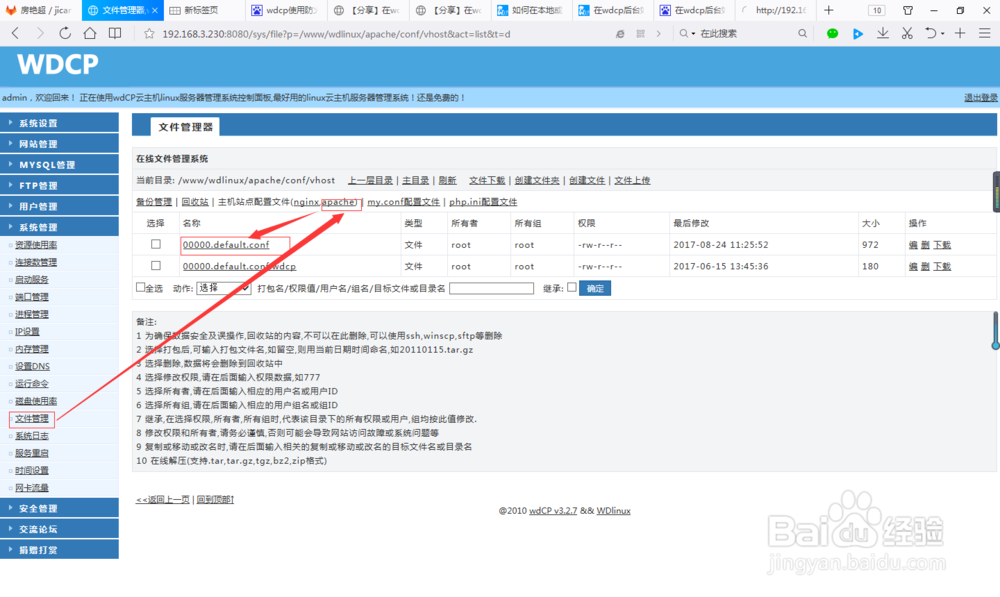This screenshot has width=1000, height=597.
Task: Open the browser home page icon
Action: click(x=90, y=33)
